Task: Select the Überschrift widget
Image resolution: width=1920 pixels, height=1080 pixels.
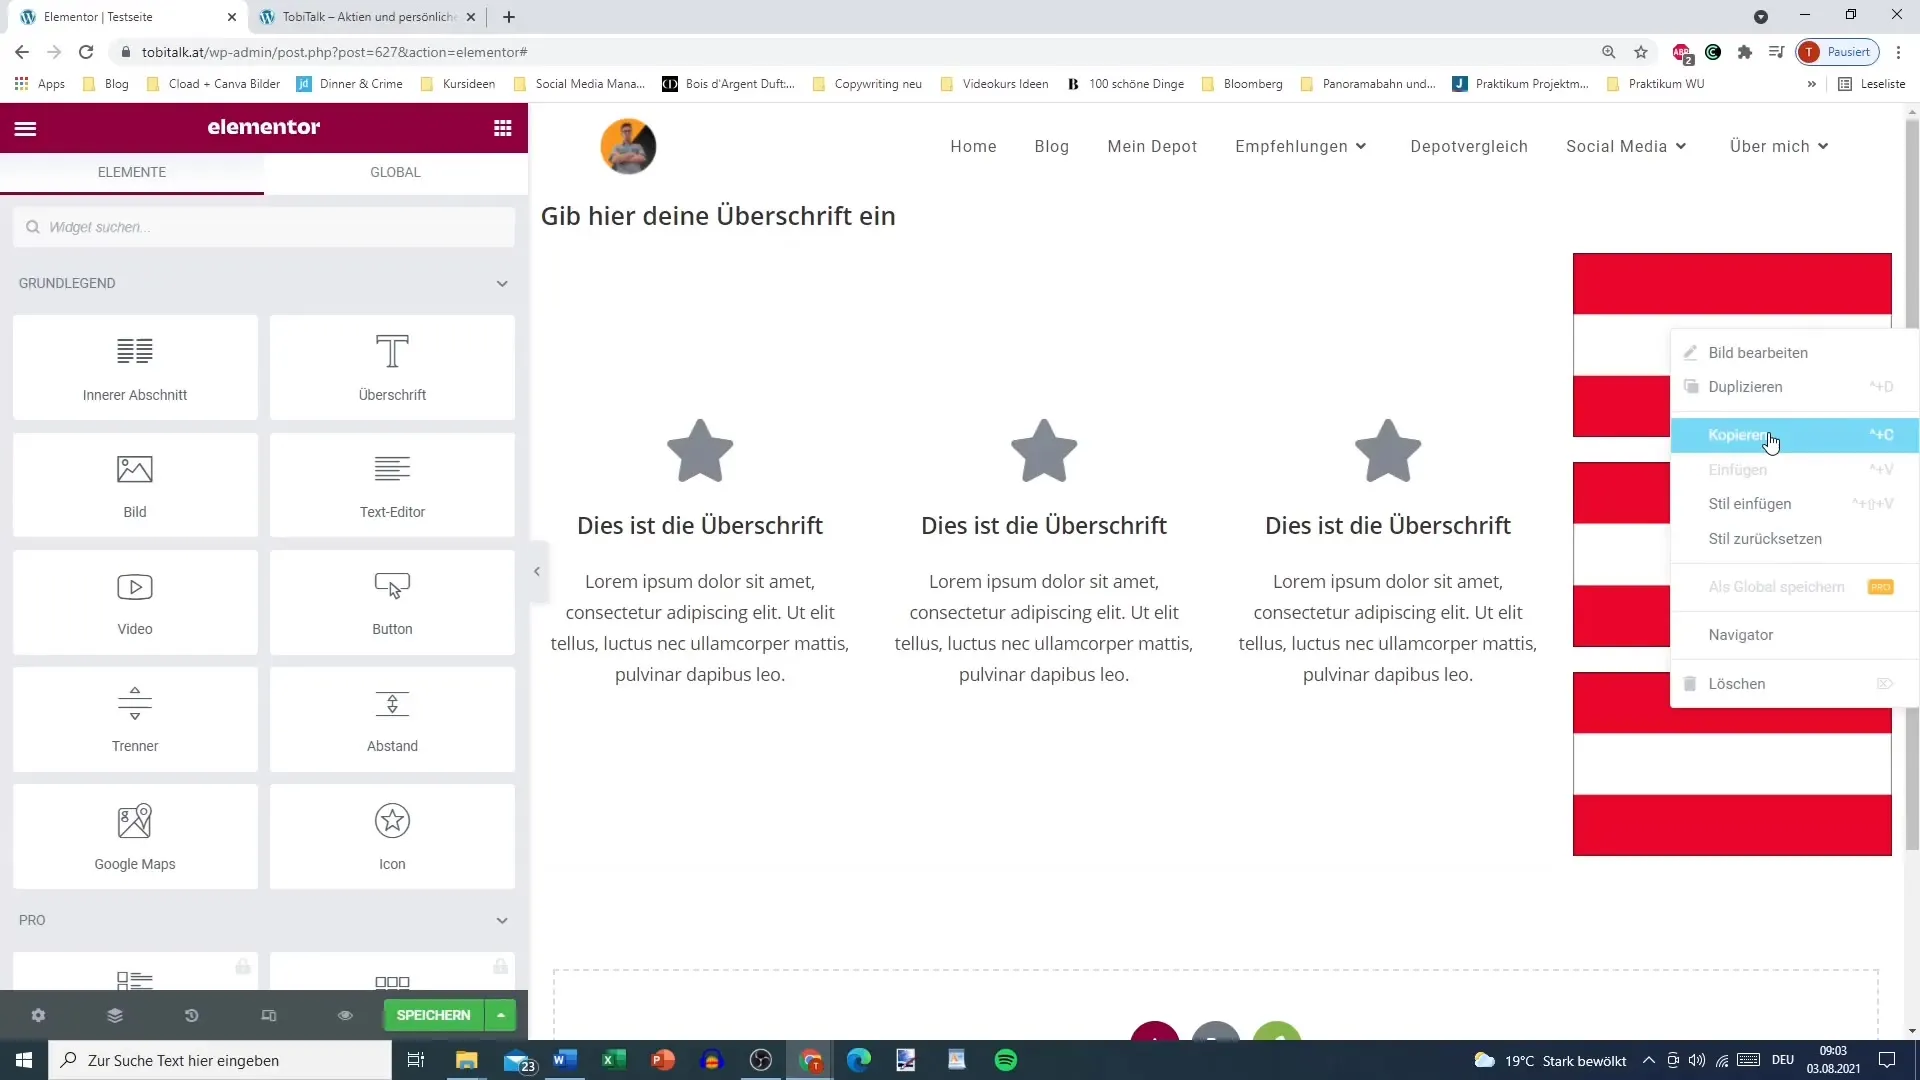Action: (x=392, y=368)
